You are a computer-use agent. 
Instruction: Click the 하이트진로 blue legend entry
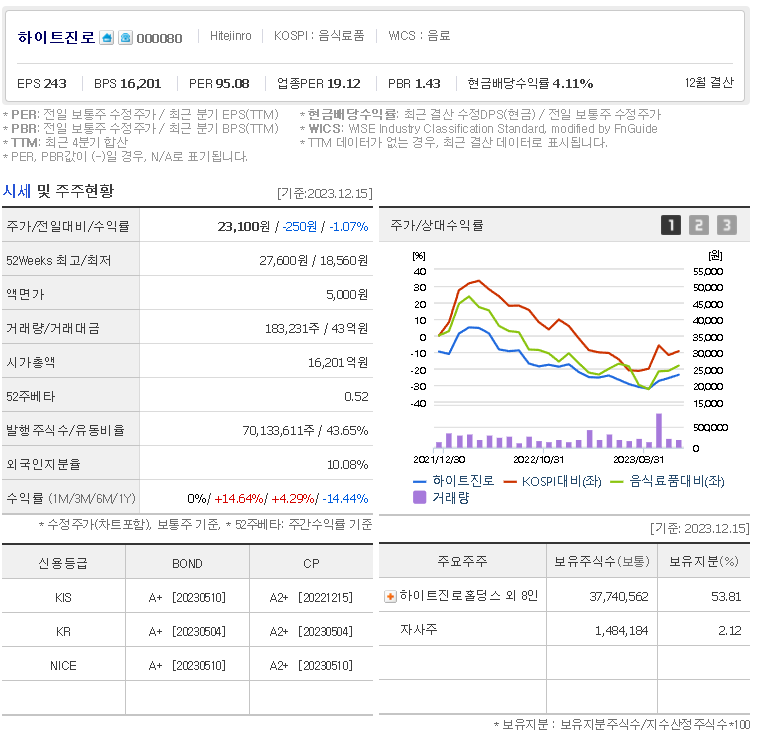pyautogui.click(x=453, y=481)
